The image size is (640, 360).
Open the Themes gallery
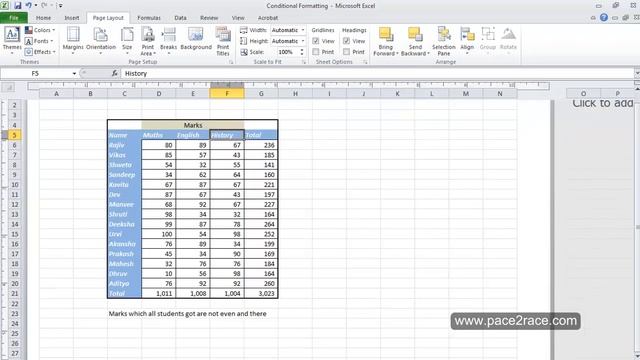pyautogui.click(x=12, y=40)
